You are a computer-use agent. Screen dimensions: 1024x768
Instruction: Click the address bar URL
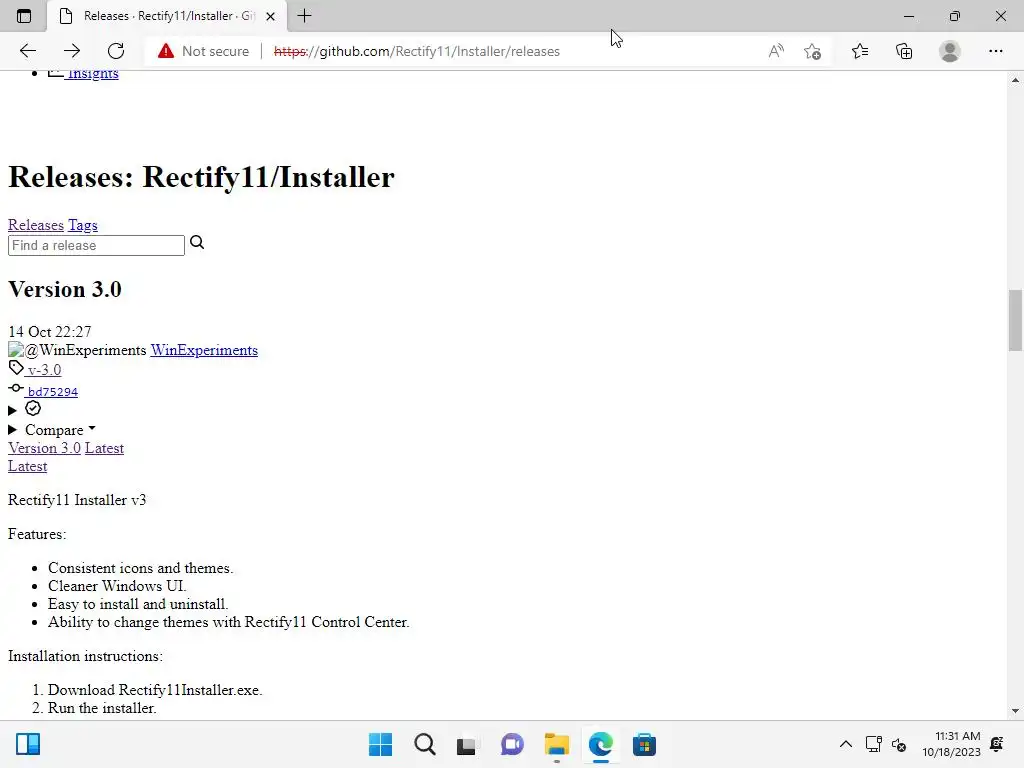click(x=417, y=51)
